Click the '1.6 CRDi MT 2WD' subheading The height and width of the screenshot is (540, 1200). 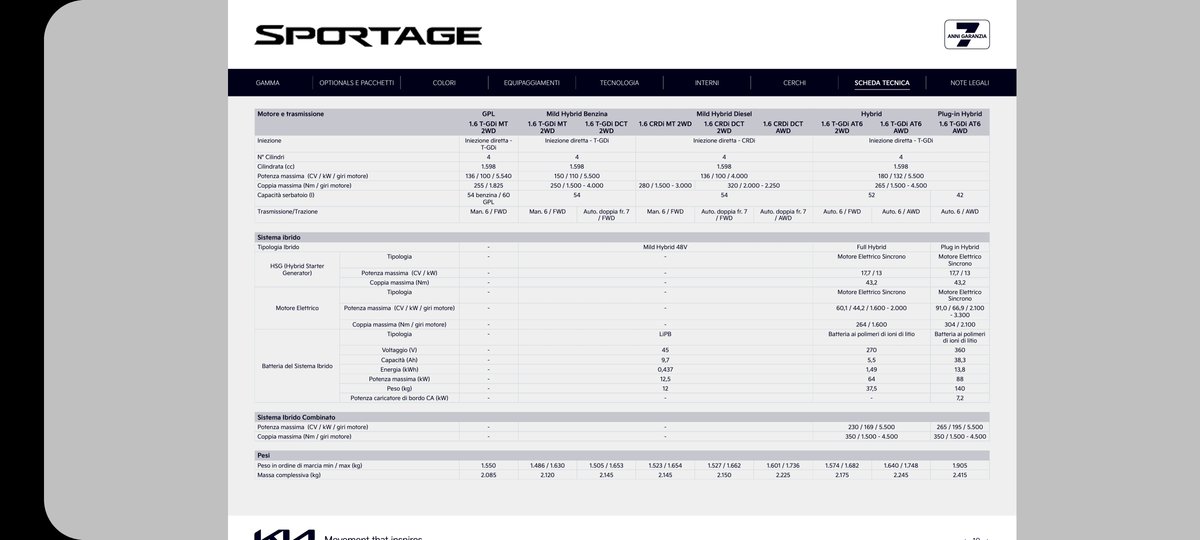click(665, 123)
